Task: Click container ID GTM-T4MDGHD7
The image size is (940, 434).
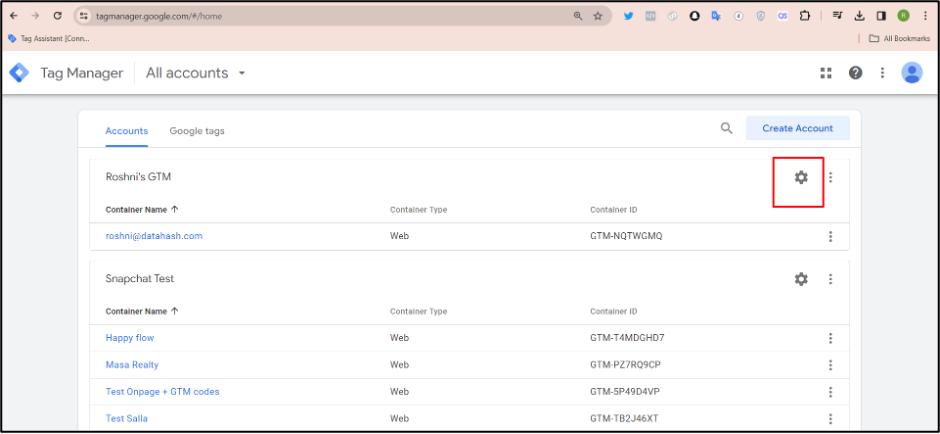Action: pyautogui.click(x=627, y=338)
